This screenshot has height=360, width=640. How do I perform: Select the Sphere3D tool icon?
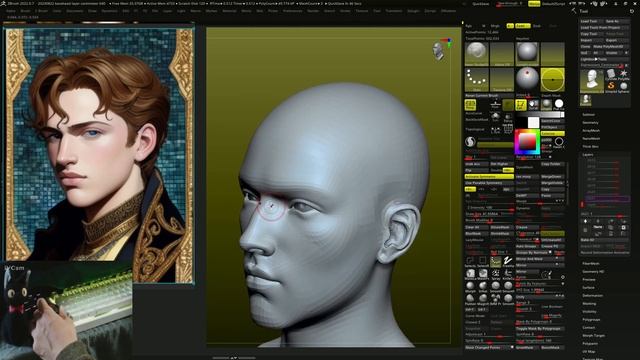(624, 86)
